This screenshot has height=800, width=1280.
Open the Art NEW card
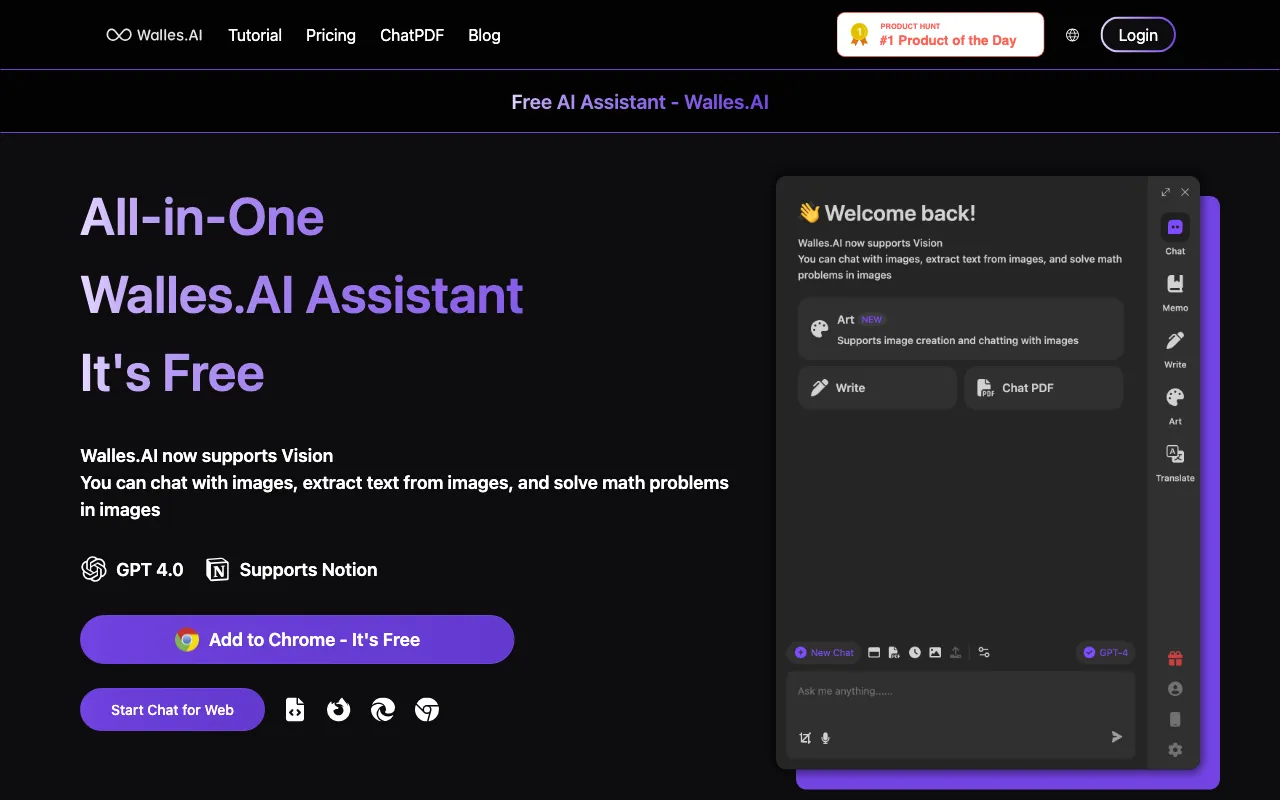pyautogui.click(x=961, y=329)
